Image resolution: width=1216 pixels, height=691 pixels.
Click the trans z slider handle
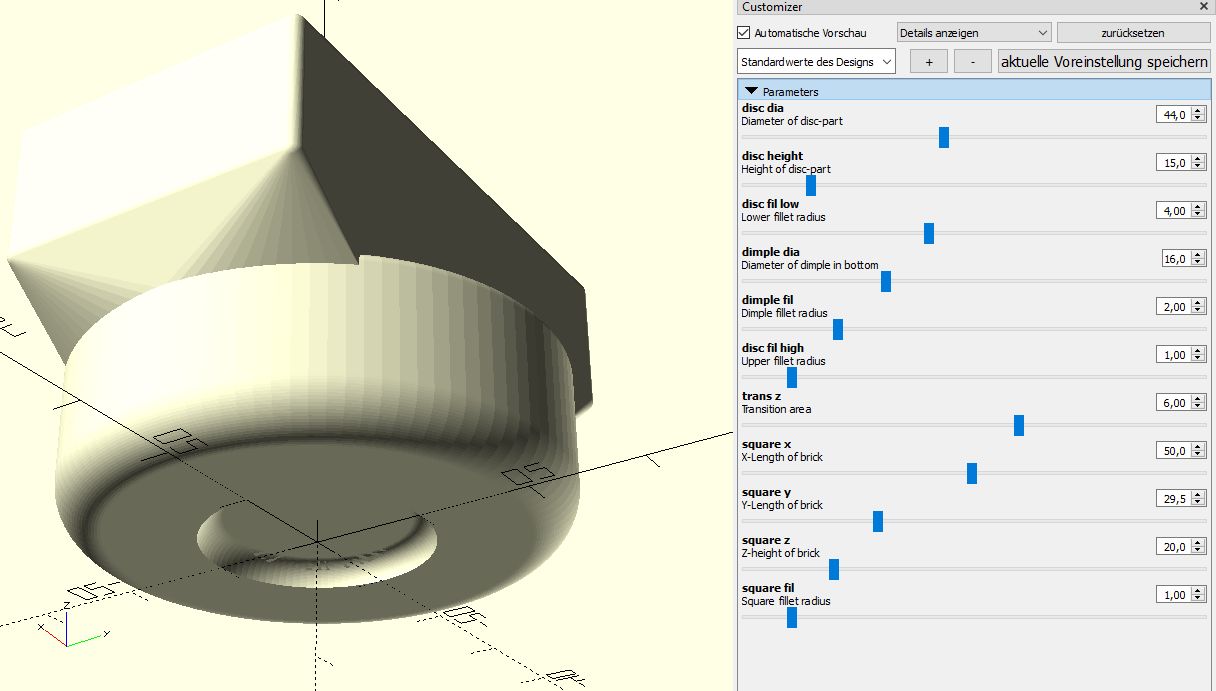point(1018,426)
